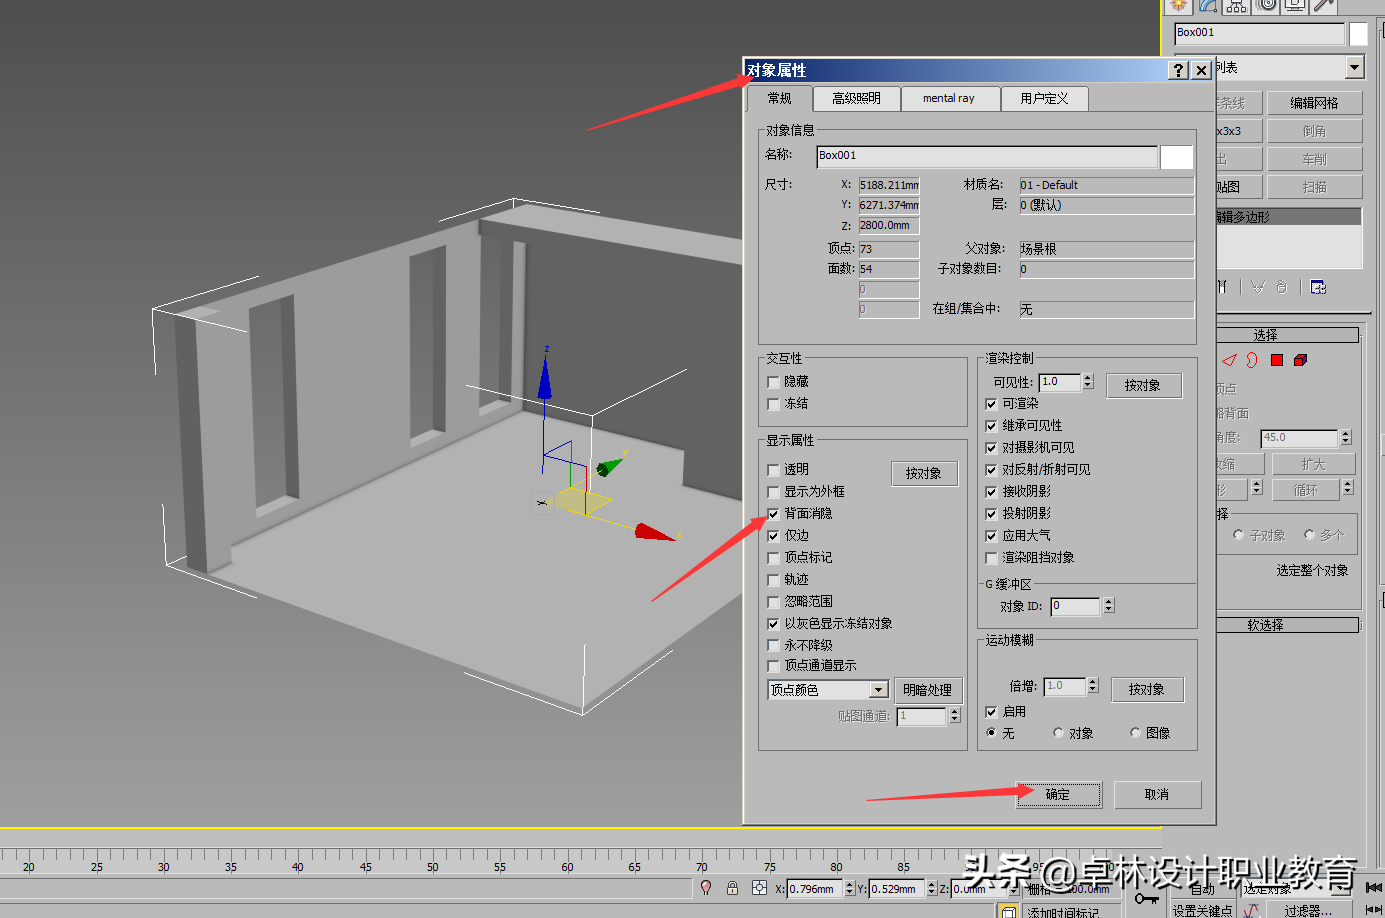Click the 设置关键点 button
This screenshot has width=1385, height=918.
(x=1202, y=911)
